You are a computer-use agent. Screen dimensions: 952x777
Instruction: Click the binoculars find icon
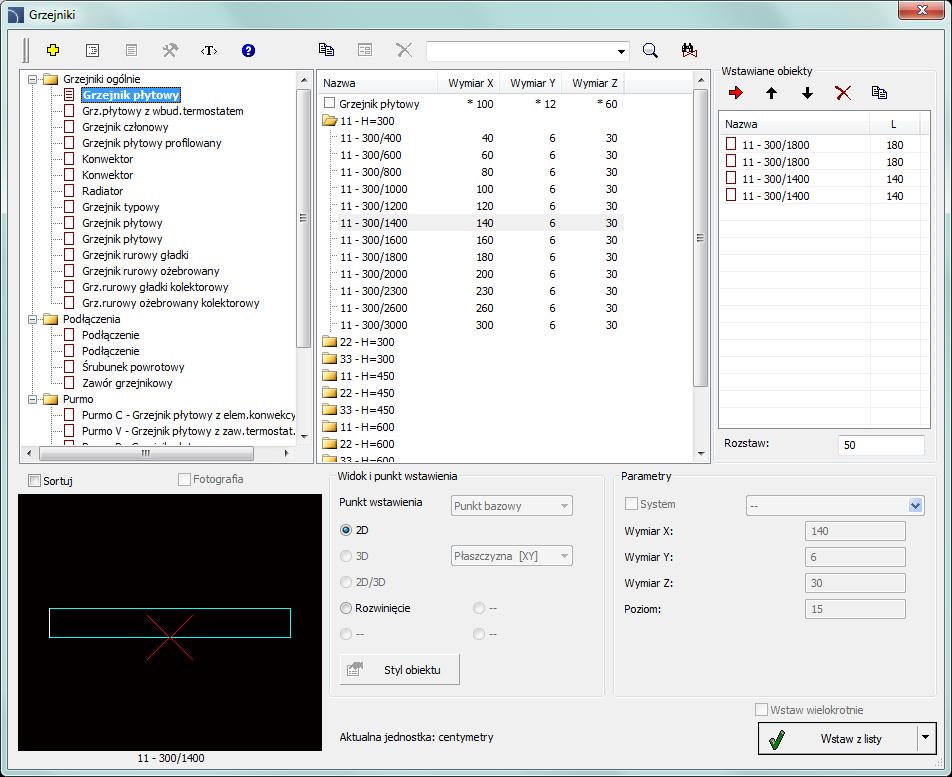point(689,50)
